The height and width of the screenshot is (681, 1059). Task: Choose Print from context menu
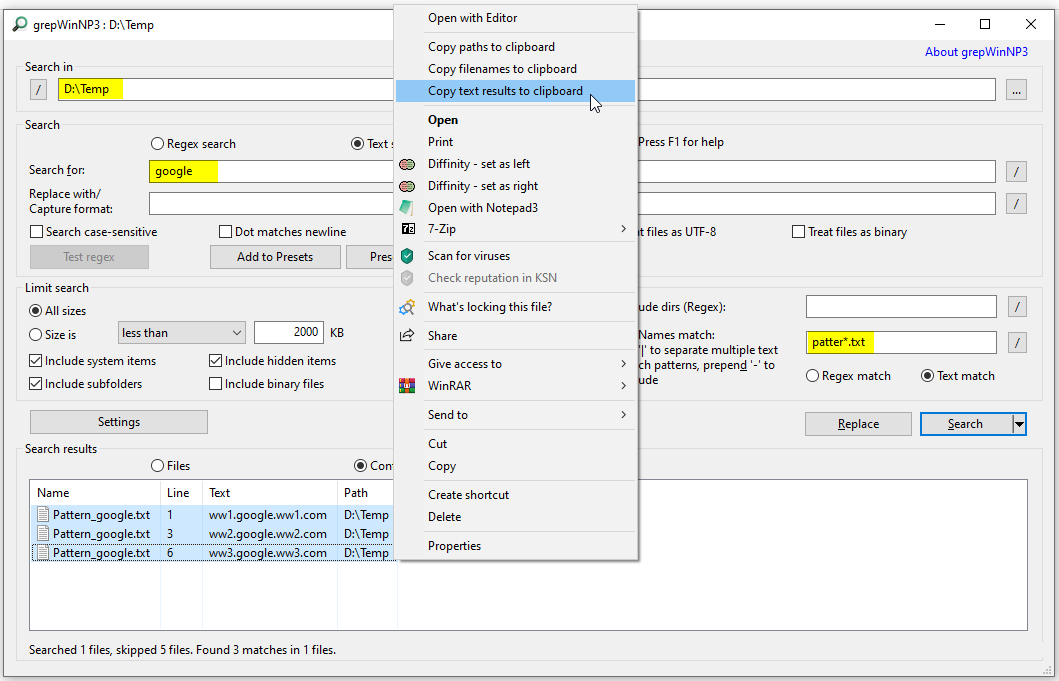click(516, 142)
